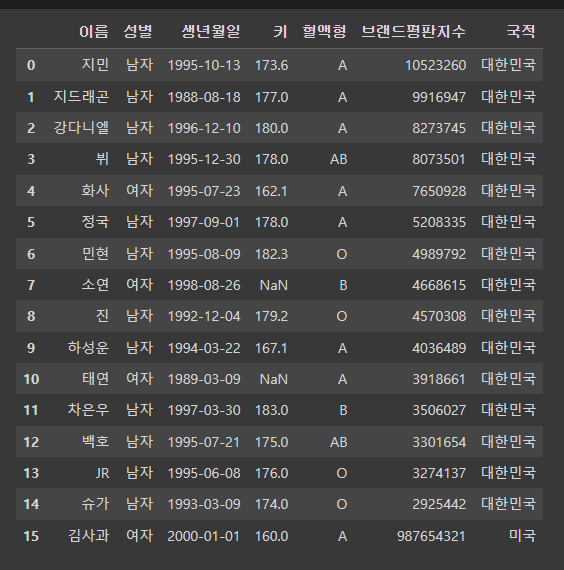
Task: Click 대한민국 in 진 row
Action: (509, 316)
